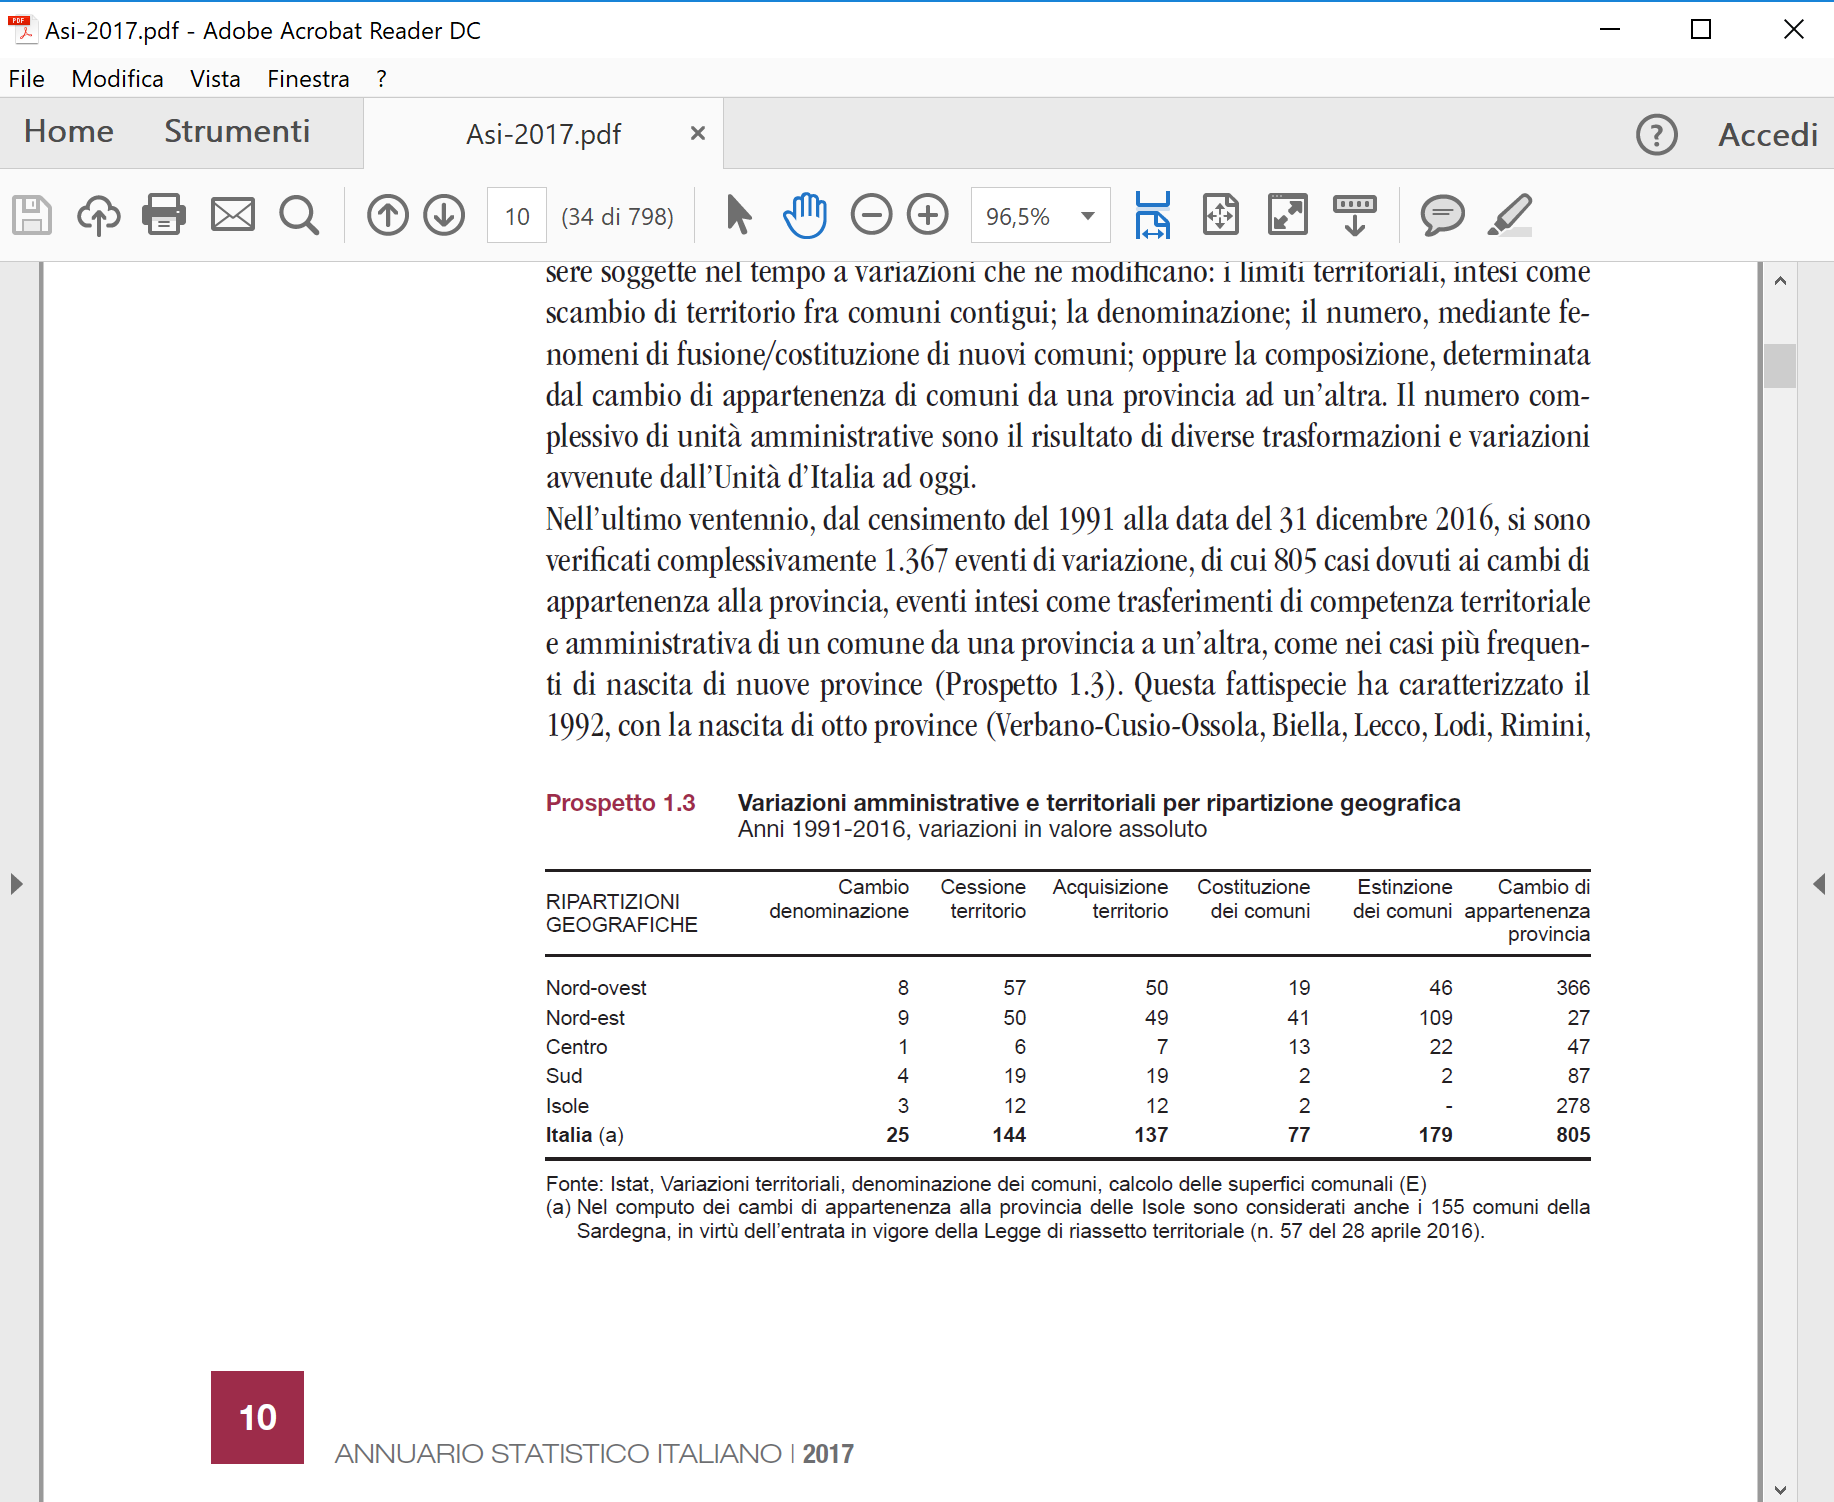The image size is (1834, 1502).
Task: Add a comment with speech bubble
Action: pyautogui.click(x=1442, y=215)
